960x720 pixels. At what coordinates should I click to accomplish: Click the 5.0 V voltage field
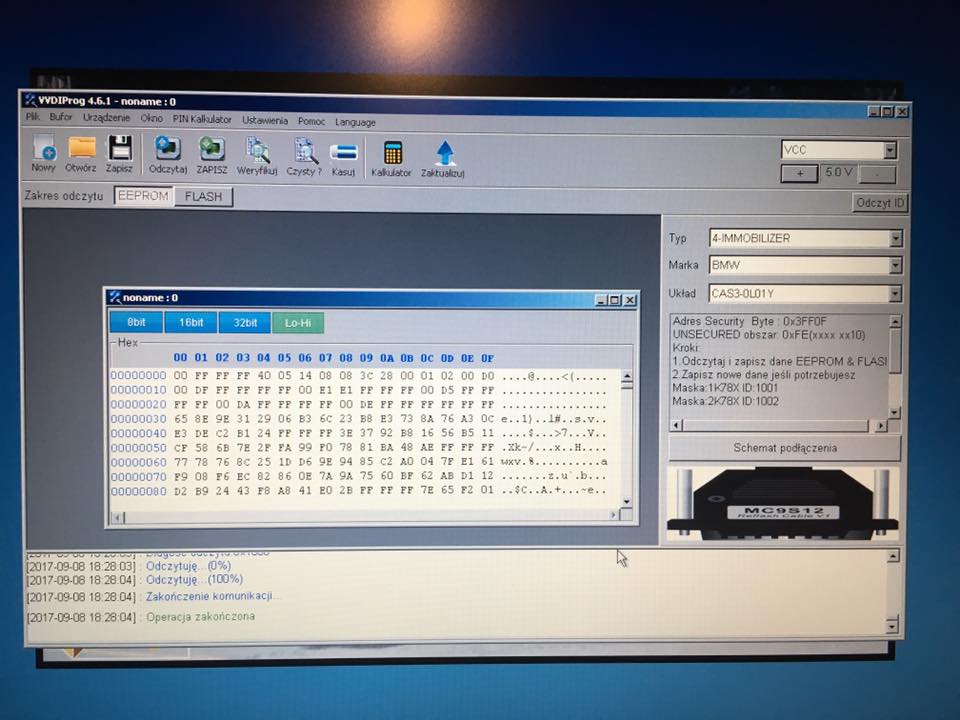[x=838, y=173]
